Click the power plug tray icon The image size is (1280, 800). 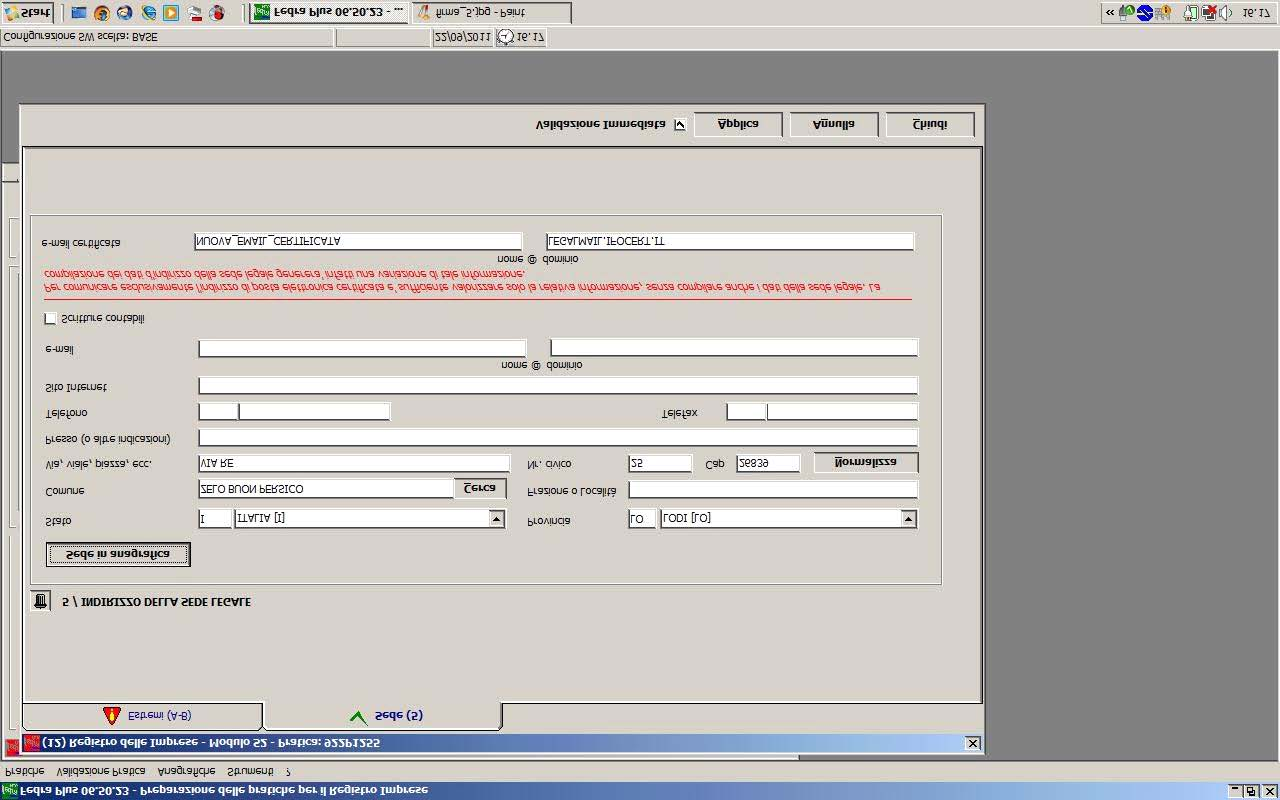(1190, 13)
